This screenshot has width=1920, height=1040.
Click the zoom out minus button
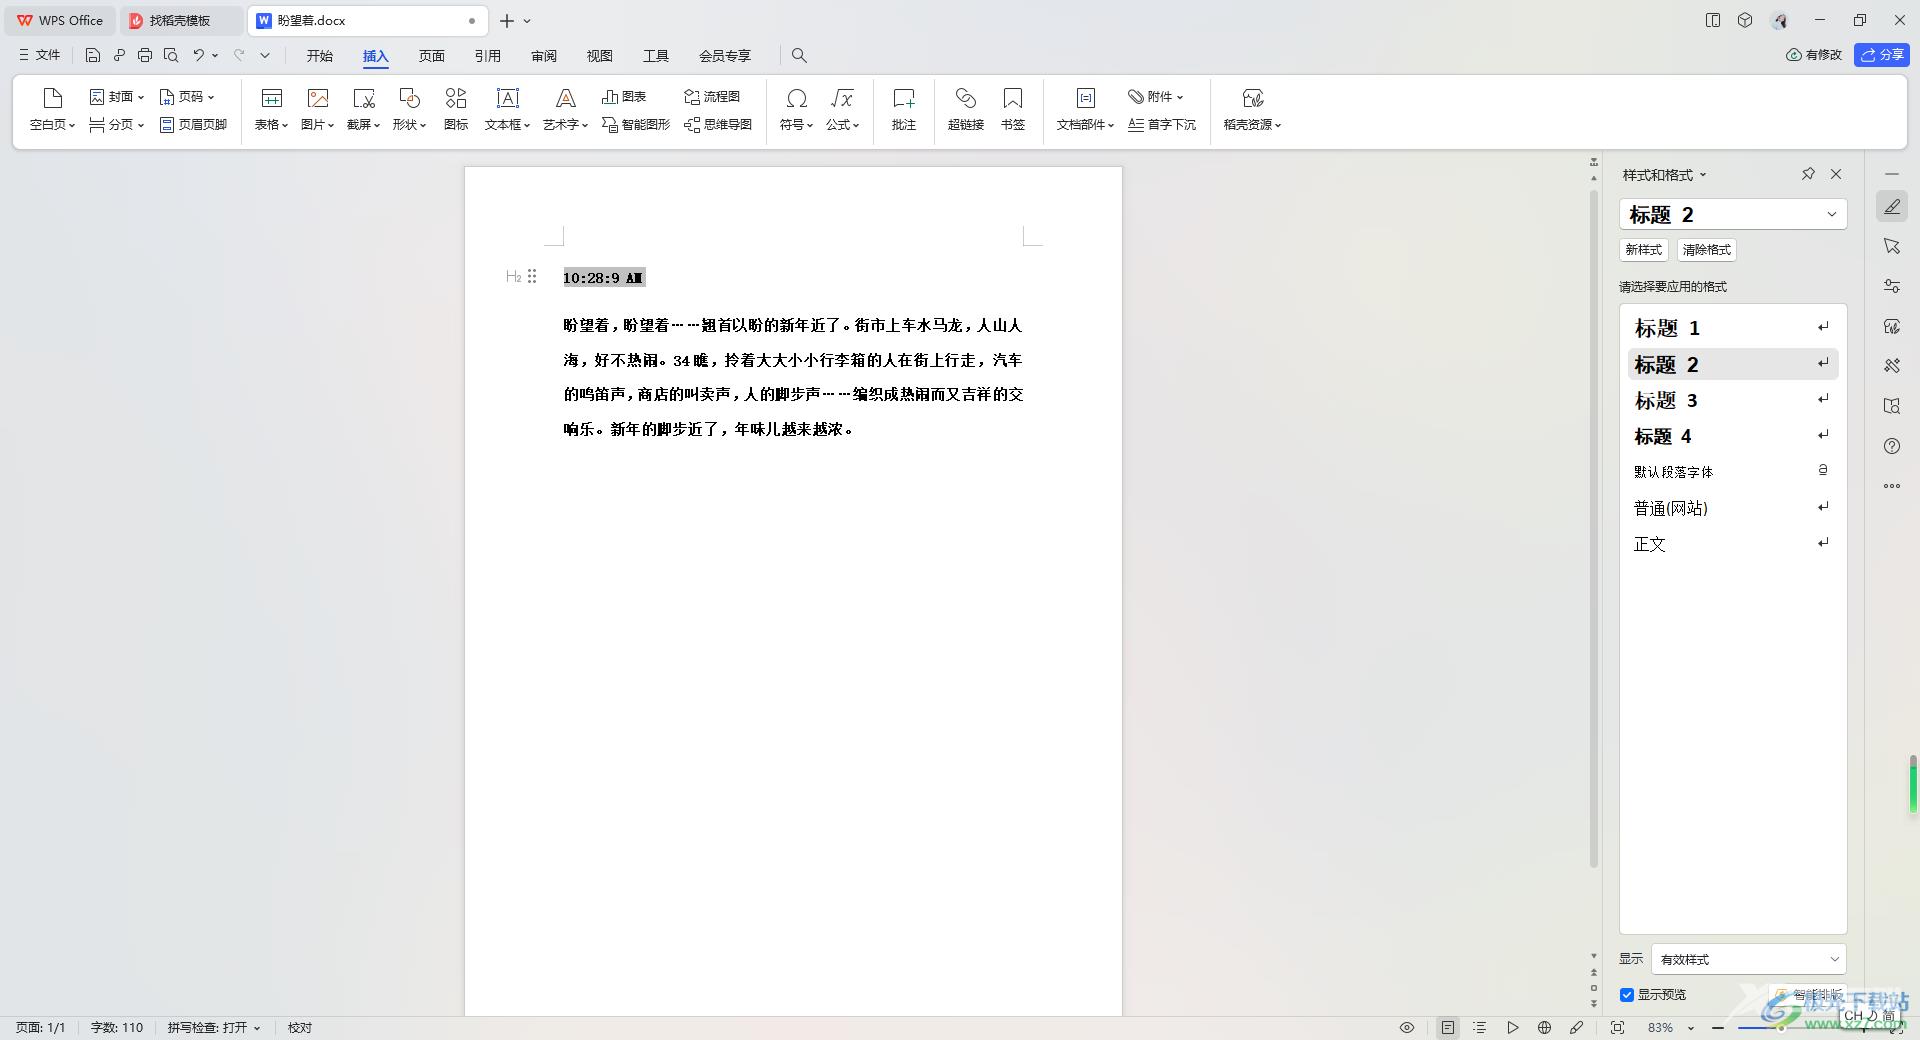click(1718, 1028)
